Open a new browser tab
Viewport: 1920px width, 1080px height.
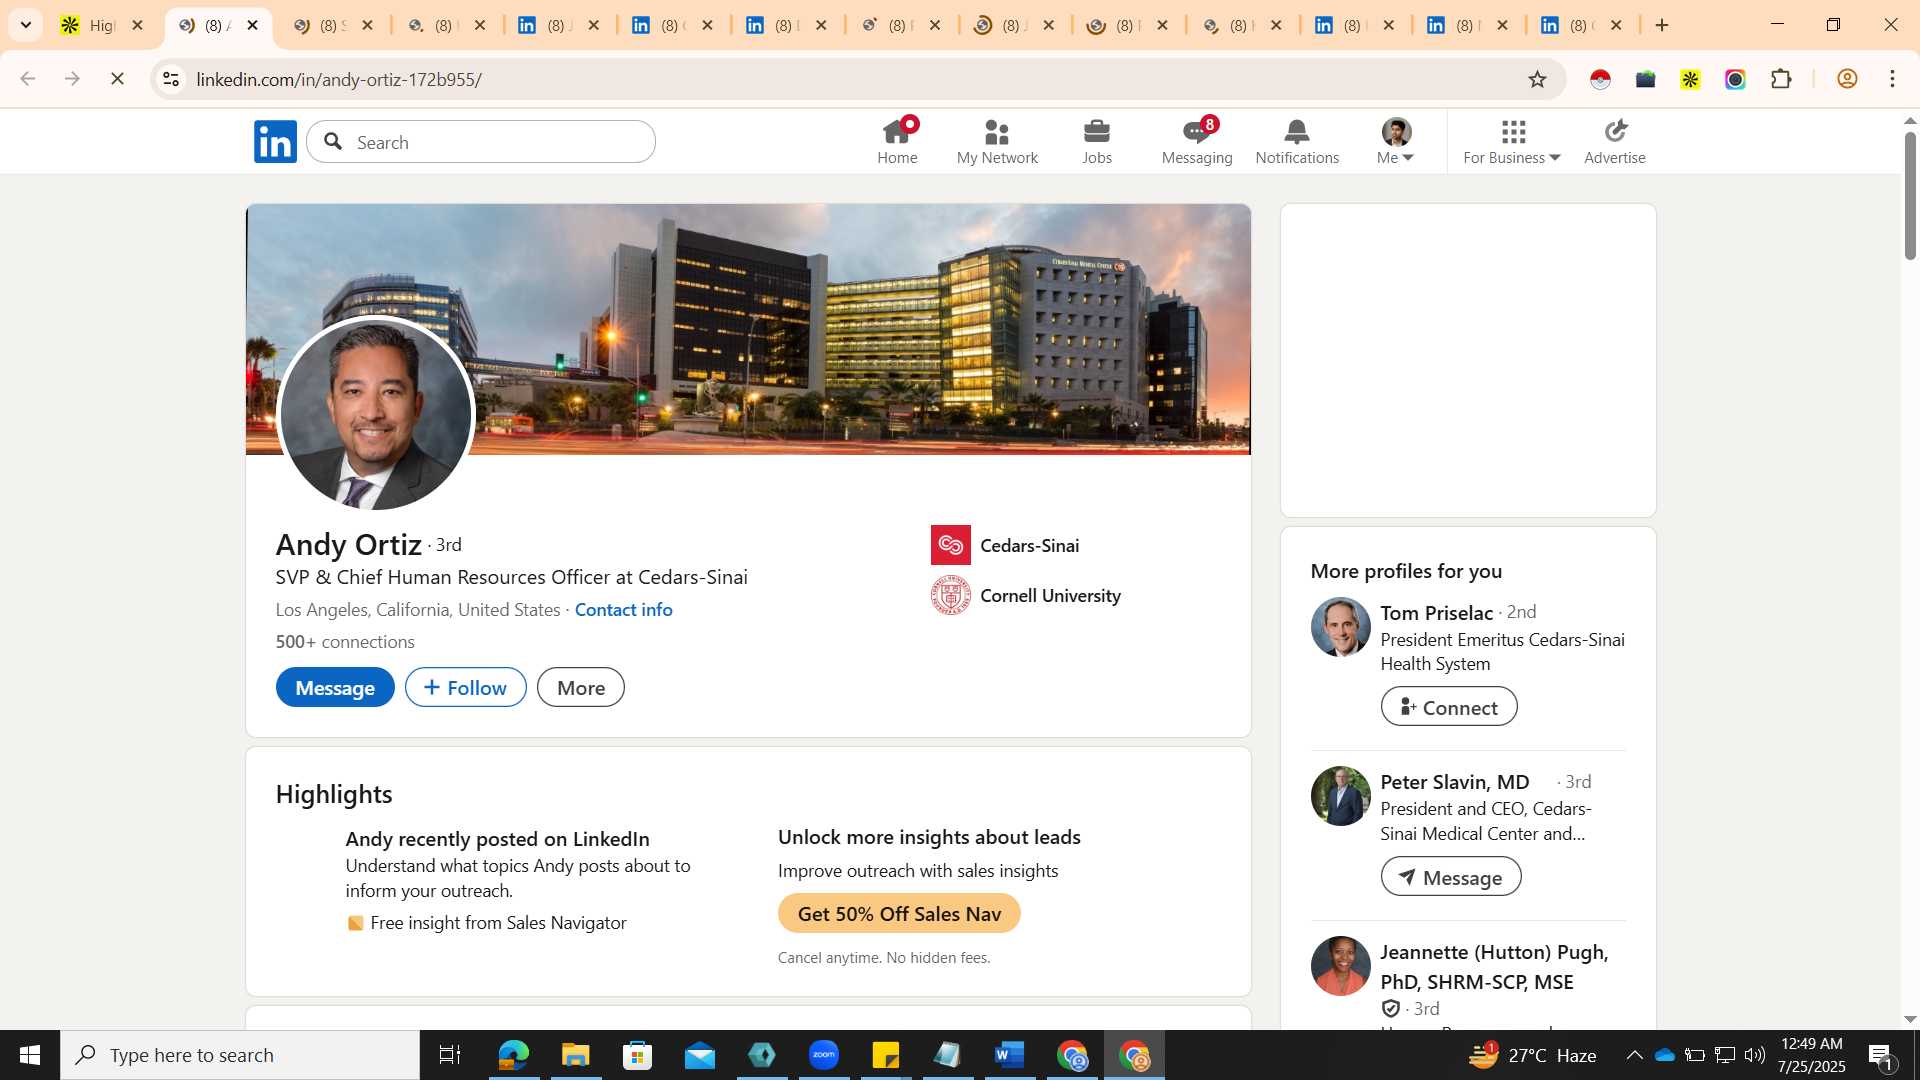tap(1662, 25)
